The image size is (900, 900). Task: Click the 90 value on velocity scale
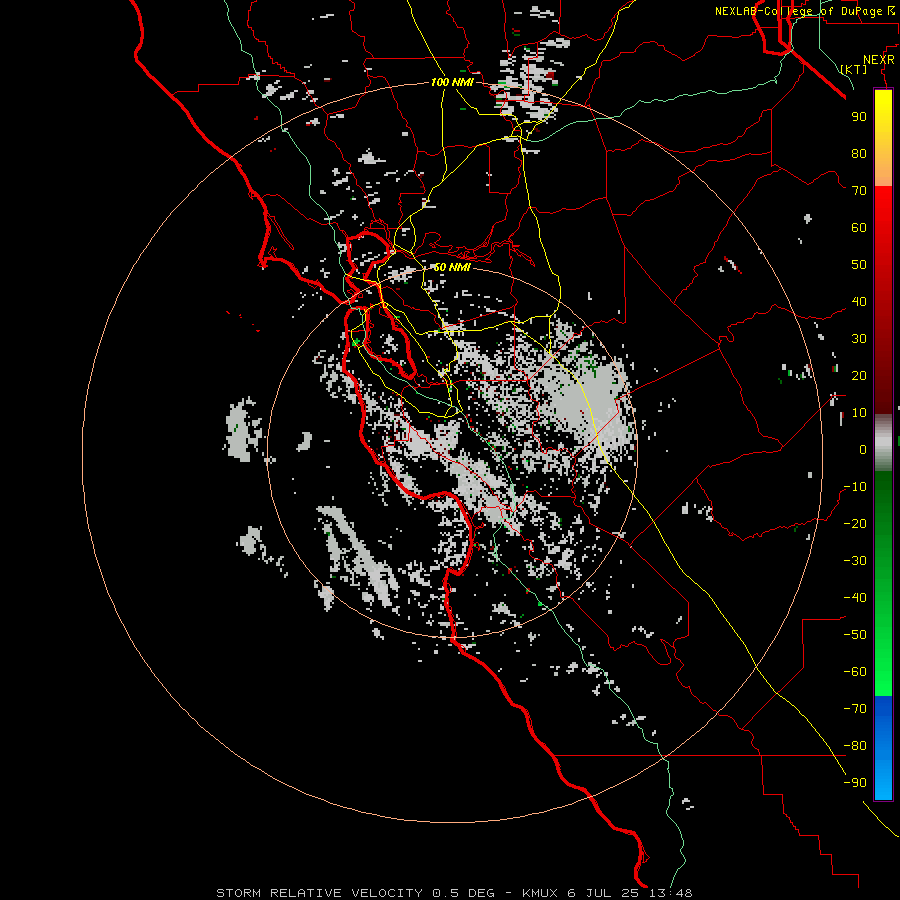click(859, 117)
